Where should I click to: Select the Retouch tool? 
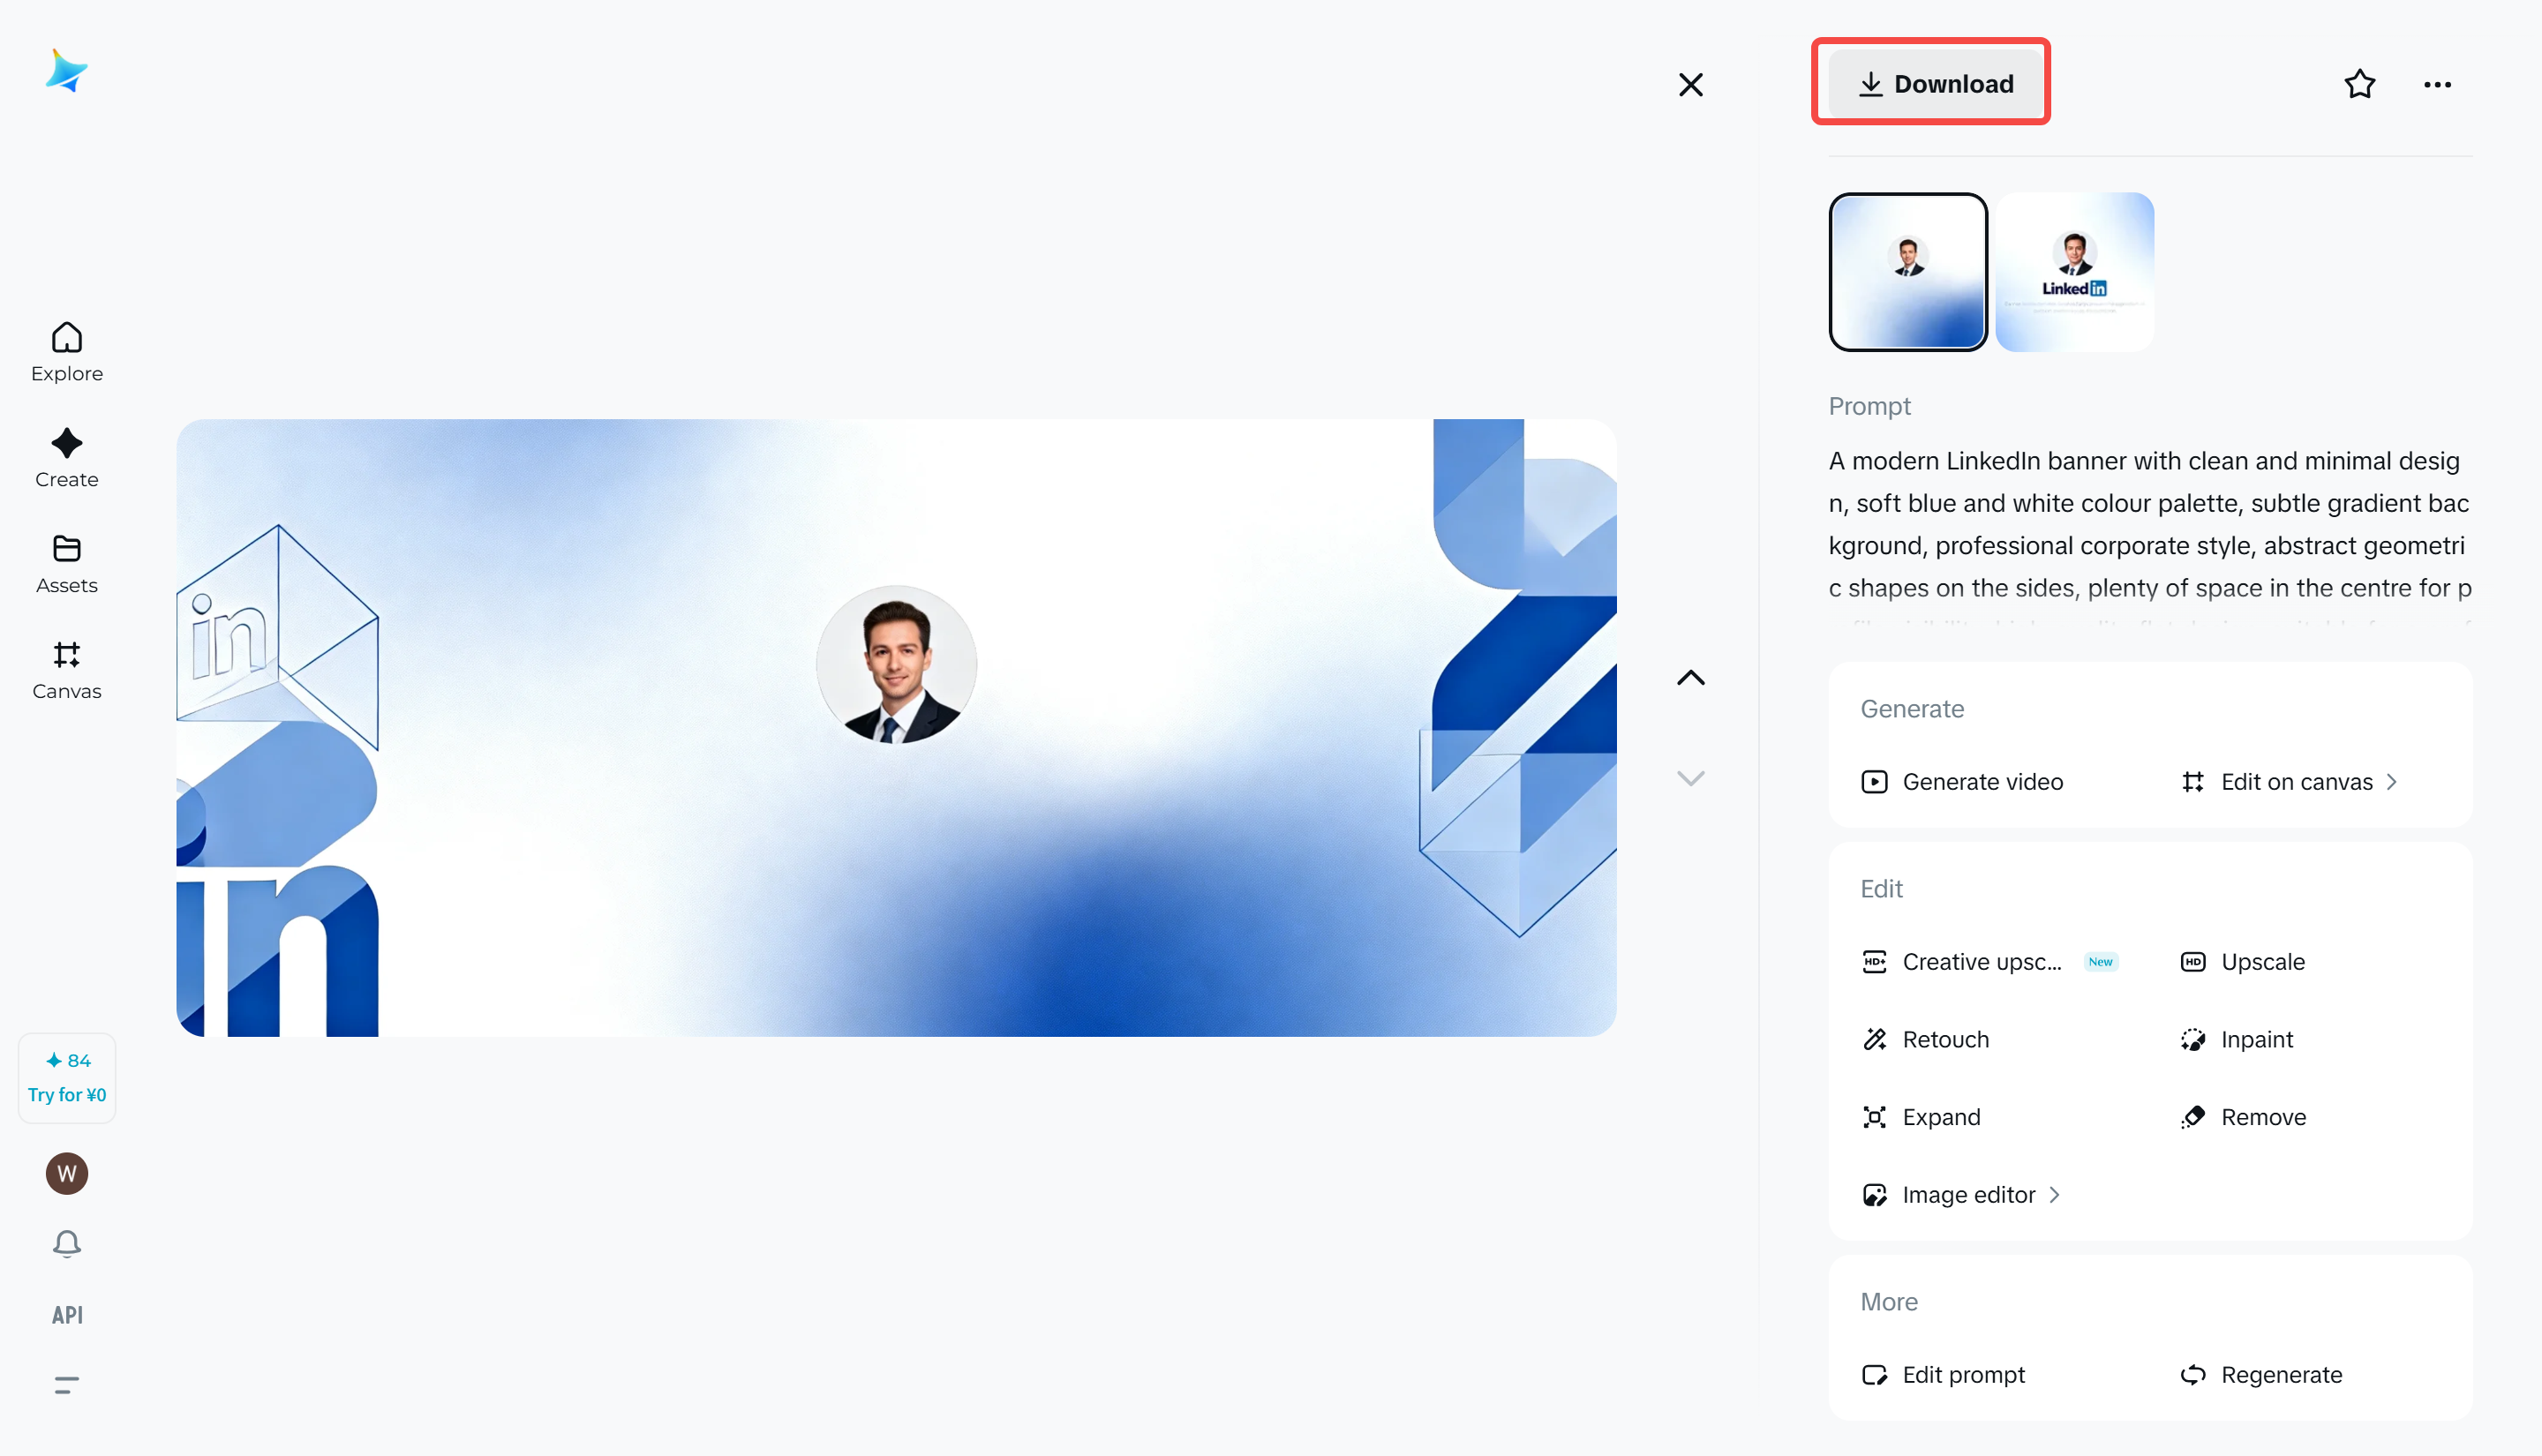[x=1945, y=1039]
